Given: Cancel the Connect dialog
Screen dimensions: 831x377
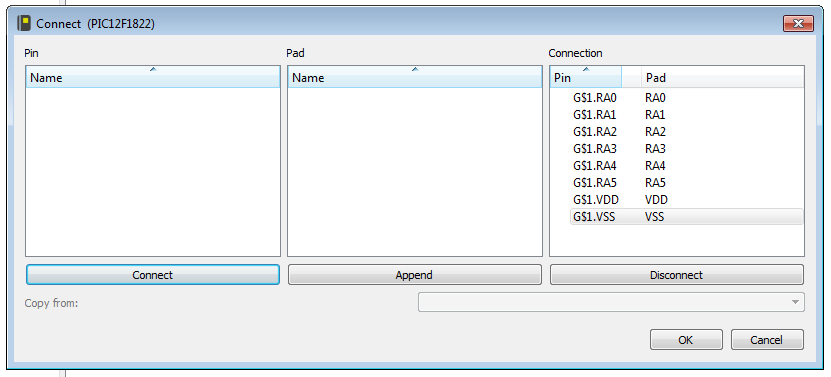Looking at the screenshot, I should coord(767,340).
